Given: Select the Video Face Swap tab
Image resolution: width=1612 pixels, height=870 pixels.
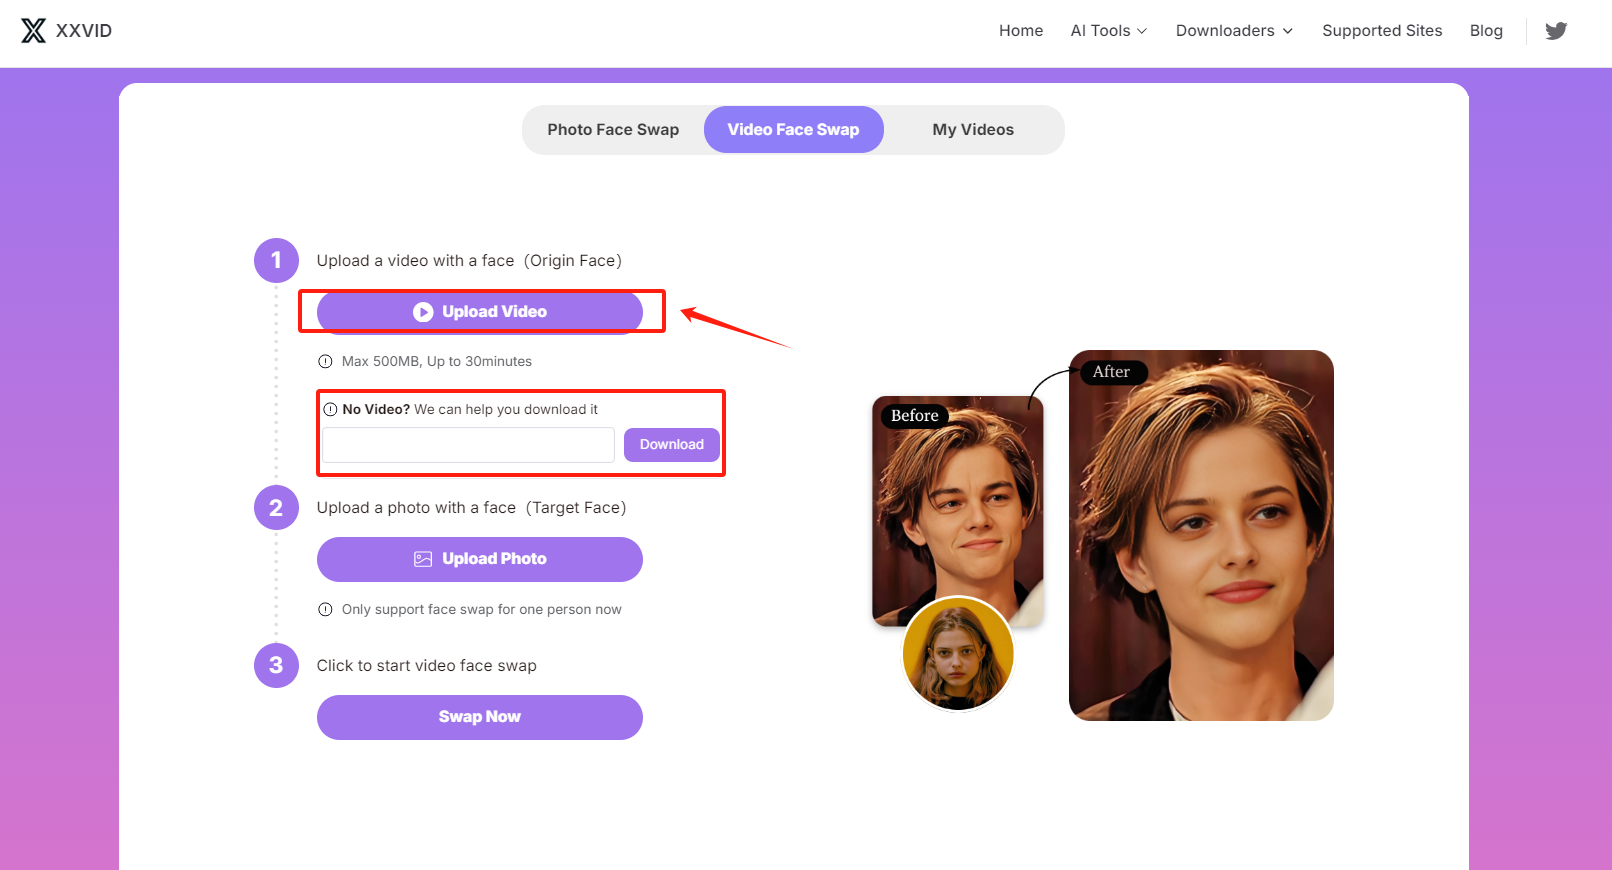Looking at the screenshot, I should [794, 130].
